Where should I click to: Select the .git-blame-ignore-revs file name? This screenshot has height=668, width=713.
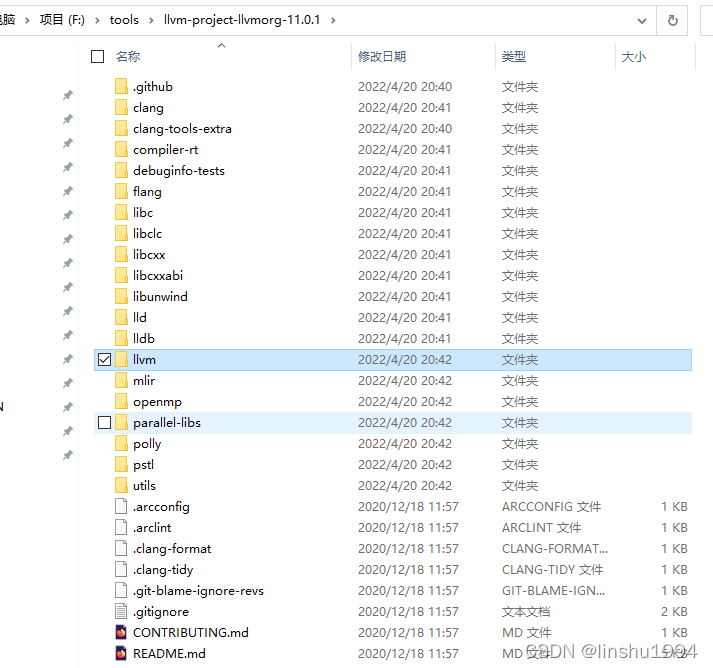pos(198,590)
